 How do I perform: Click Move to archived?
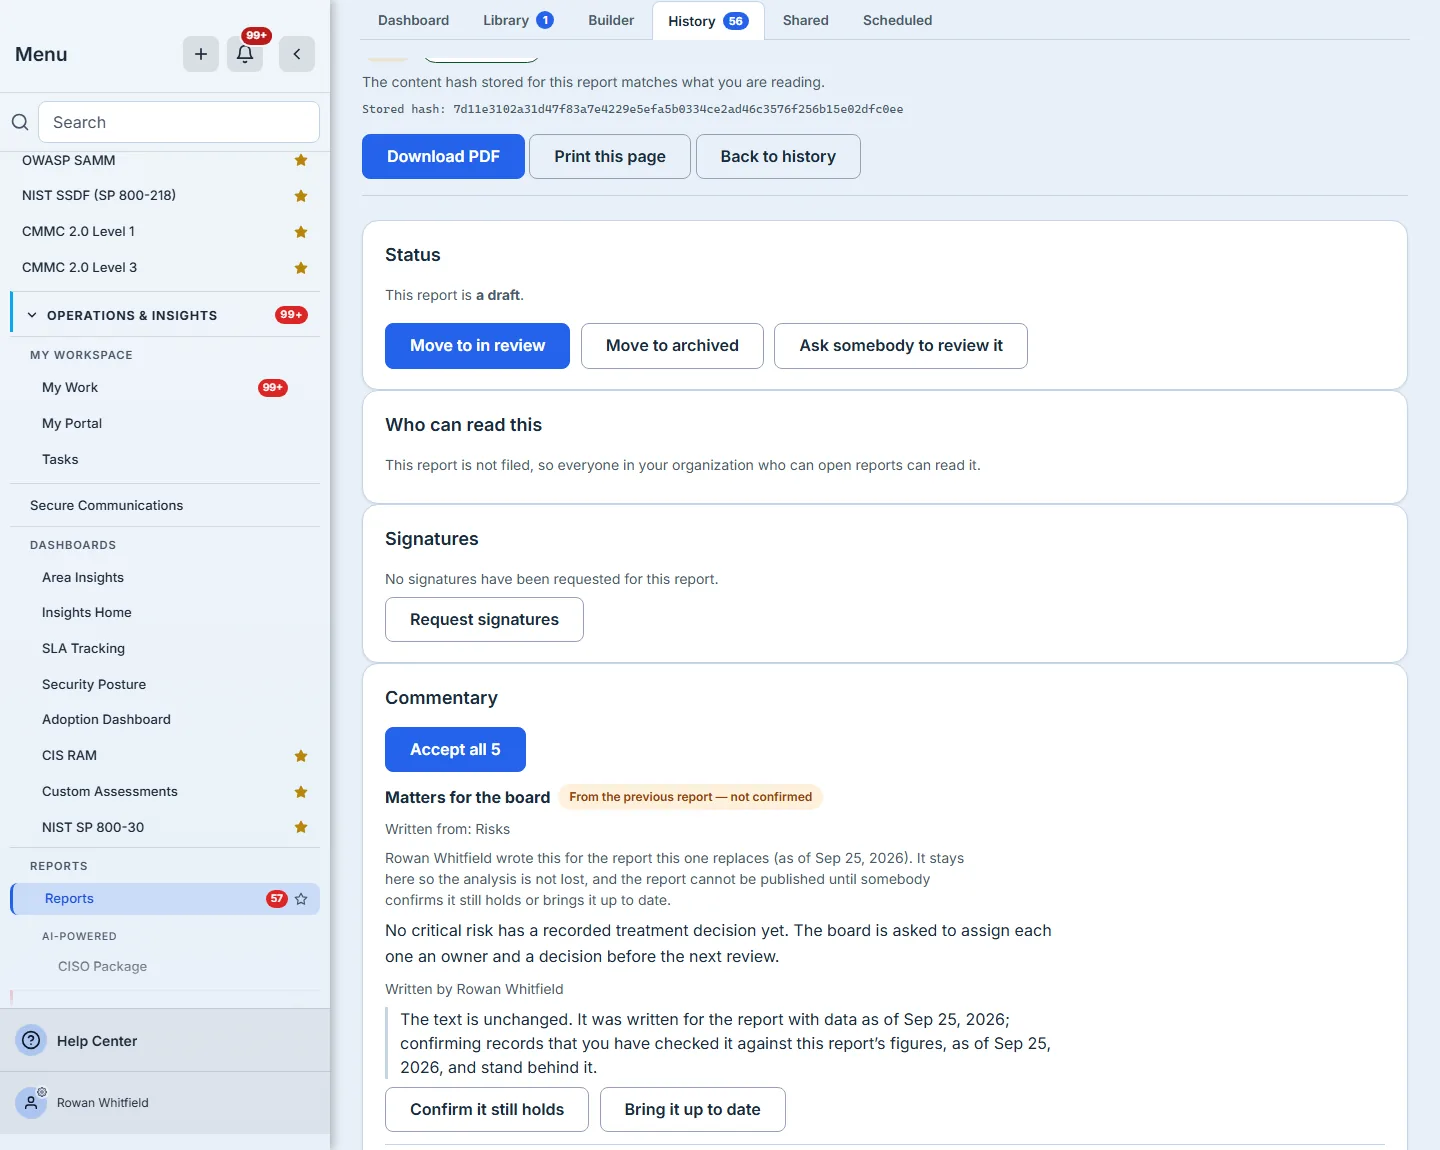(672, 346)
